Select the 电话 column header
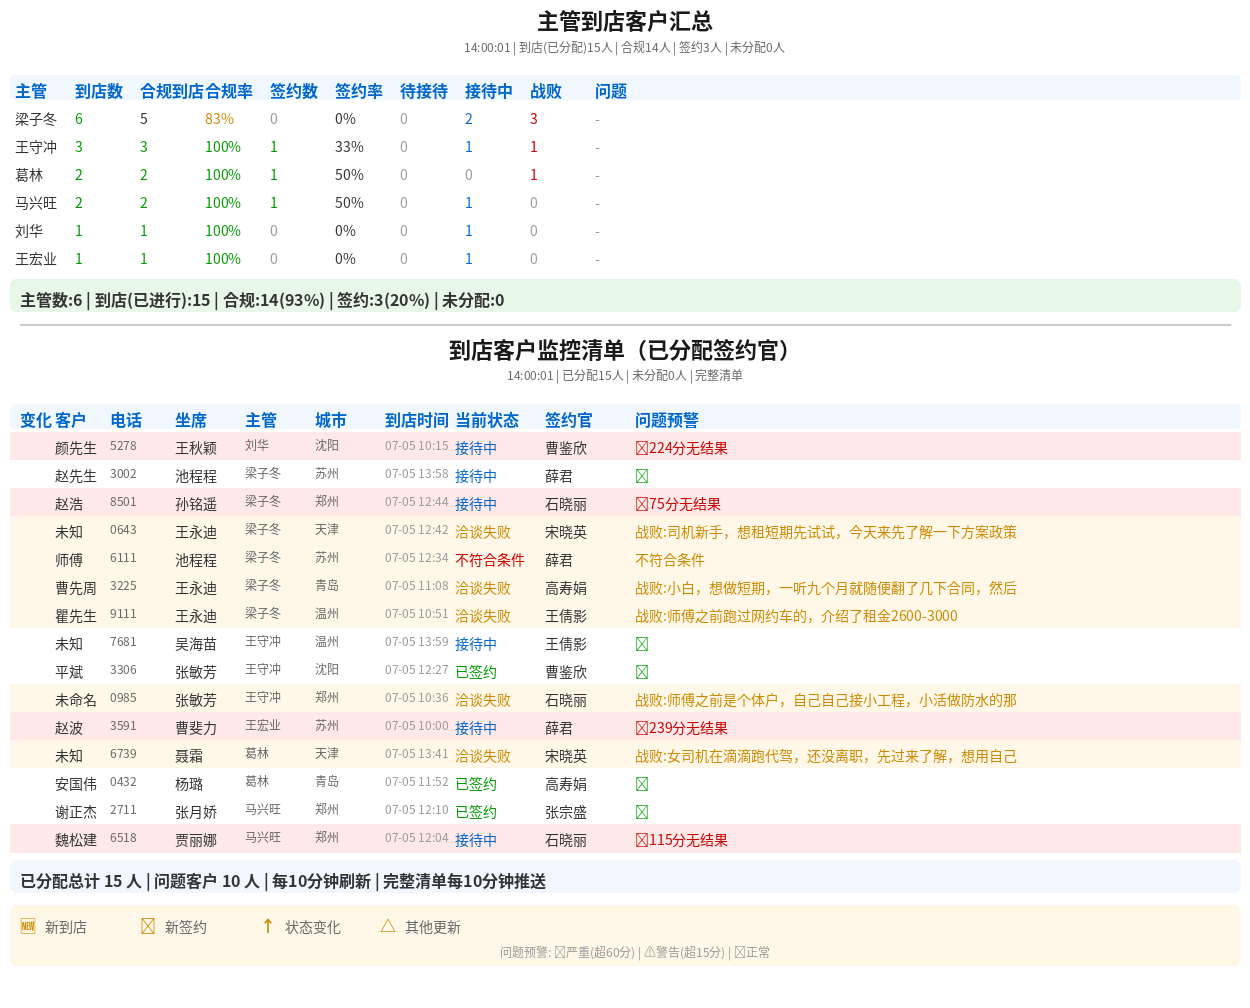Screen dimensions: 1250x1008 pyautogui.click(x=126, y=420)
